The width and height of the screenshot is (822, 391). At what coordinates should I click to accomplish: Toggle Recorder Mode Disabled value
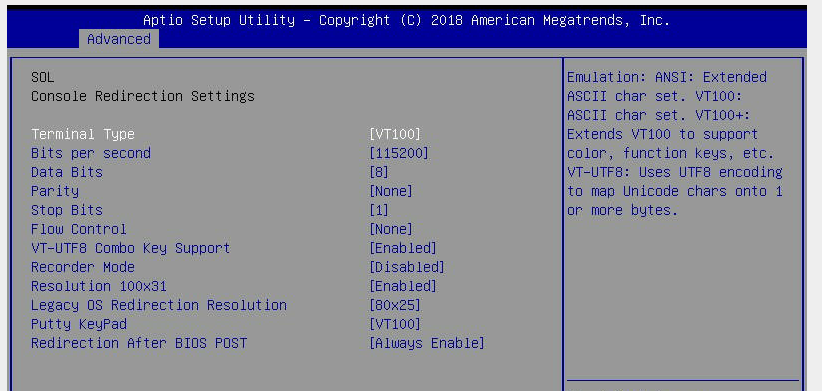pos(407,267)
